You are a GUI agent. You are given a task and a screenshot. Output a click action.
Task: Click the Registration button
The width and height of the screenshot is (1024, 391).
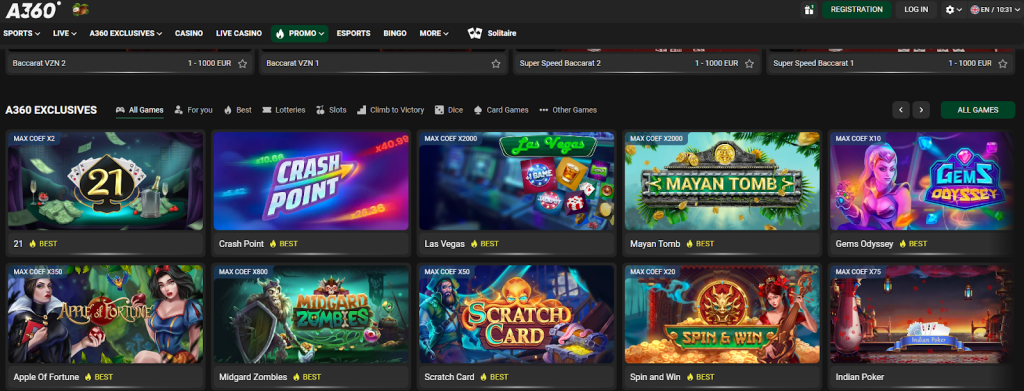[x=856, y=10]
